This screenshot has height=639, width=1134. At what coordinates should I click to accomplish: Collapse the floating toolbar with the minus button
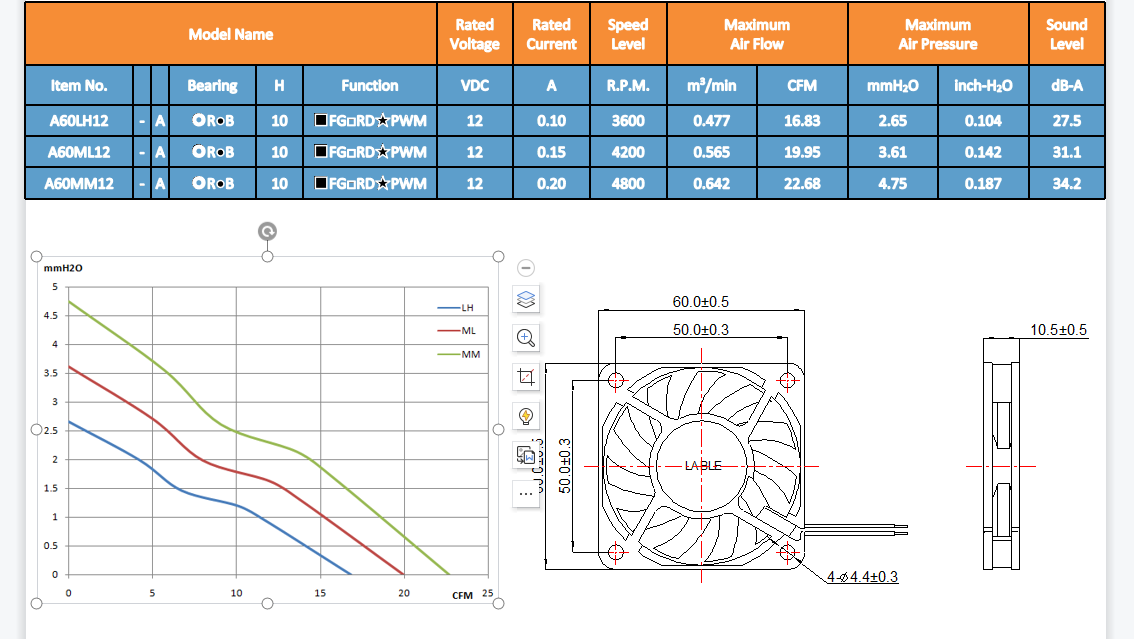(527, 268)
